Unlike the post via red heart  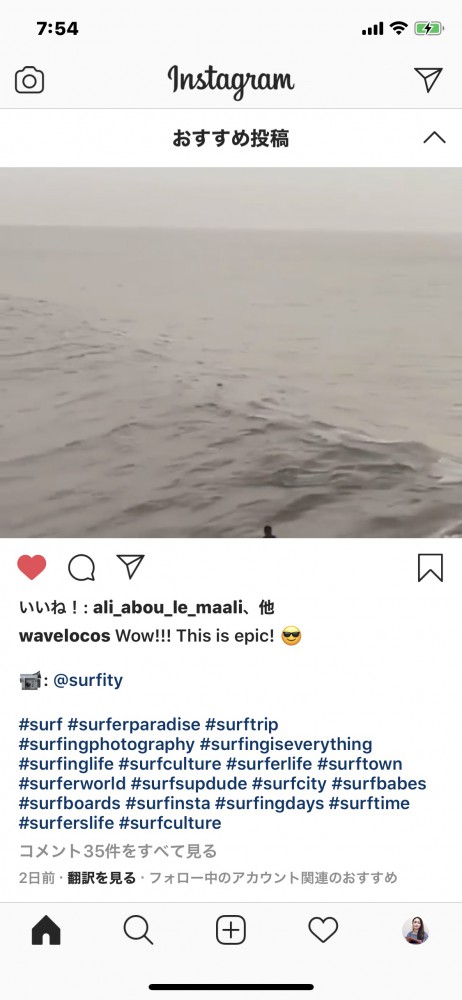coord(32,567)
